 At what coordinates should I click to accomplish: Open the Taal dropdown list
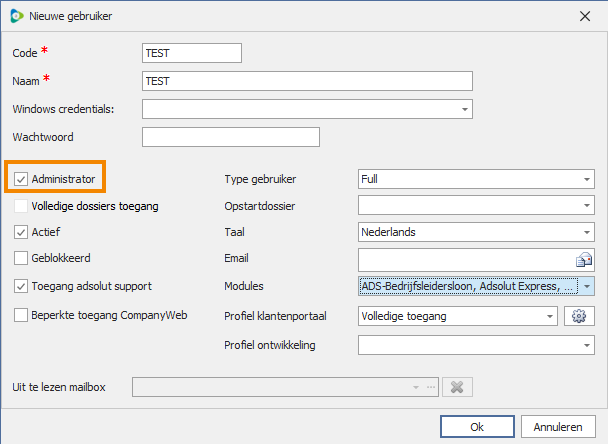click(x=586, y=232)
